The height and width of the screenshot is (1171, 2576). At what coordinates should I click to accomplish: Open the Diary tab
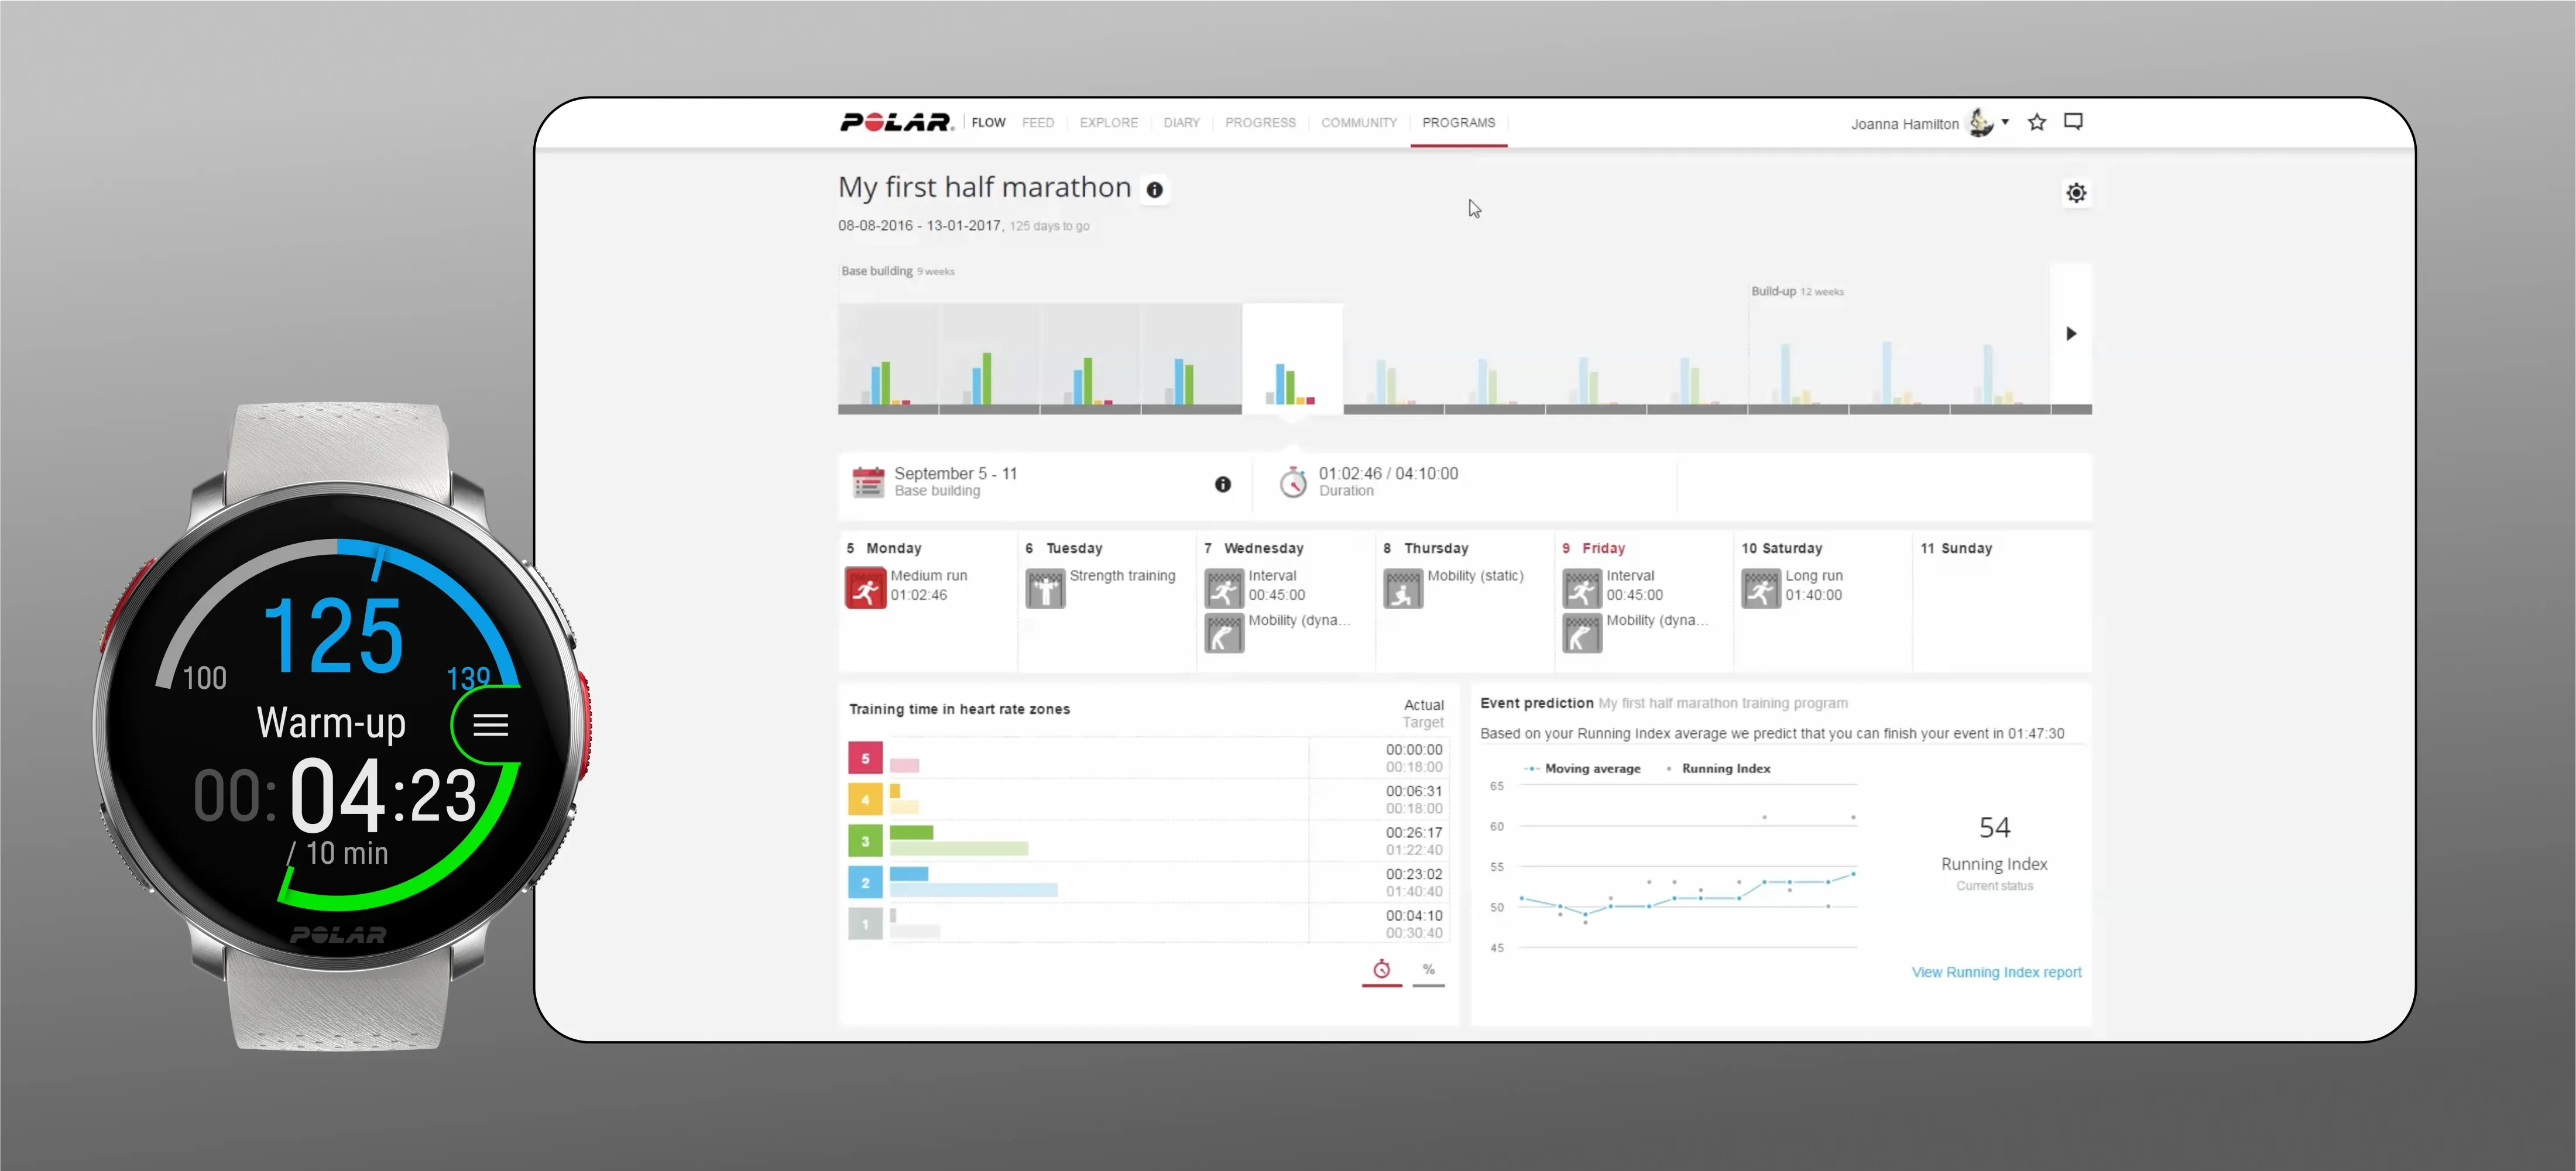1181,122
